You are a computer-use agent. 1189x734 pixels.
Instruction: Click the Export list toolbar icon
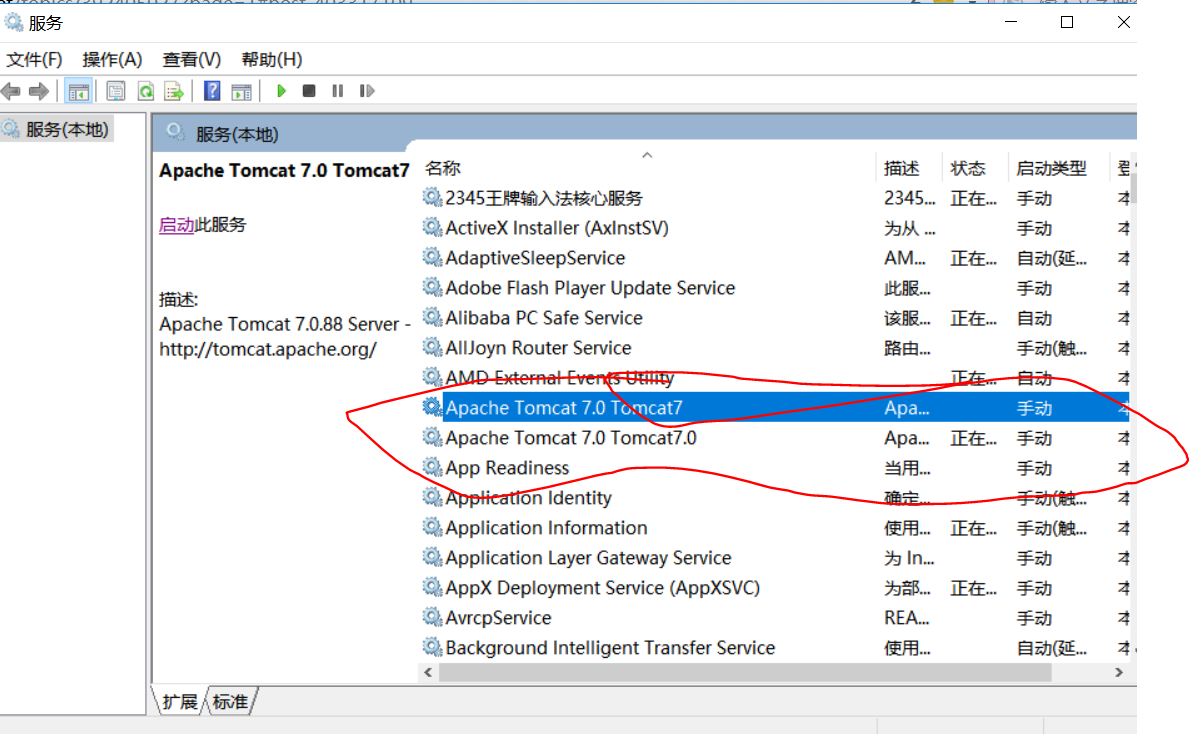(x=174, y=92)
